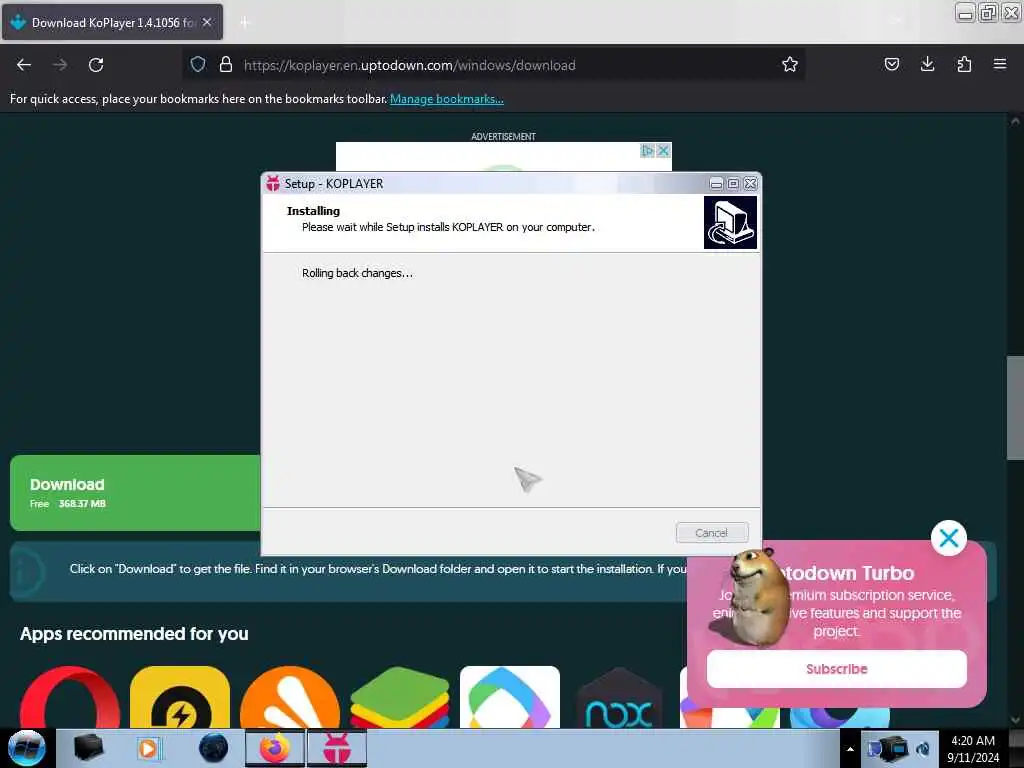The height and width of the screenshot is (768, 1024).
Task: Switch to KOPLAYER setup in taskbar
Action: [x=337, y=748]
